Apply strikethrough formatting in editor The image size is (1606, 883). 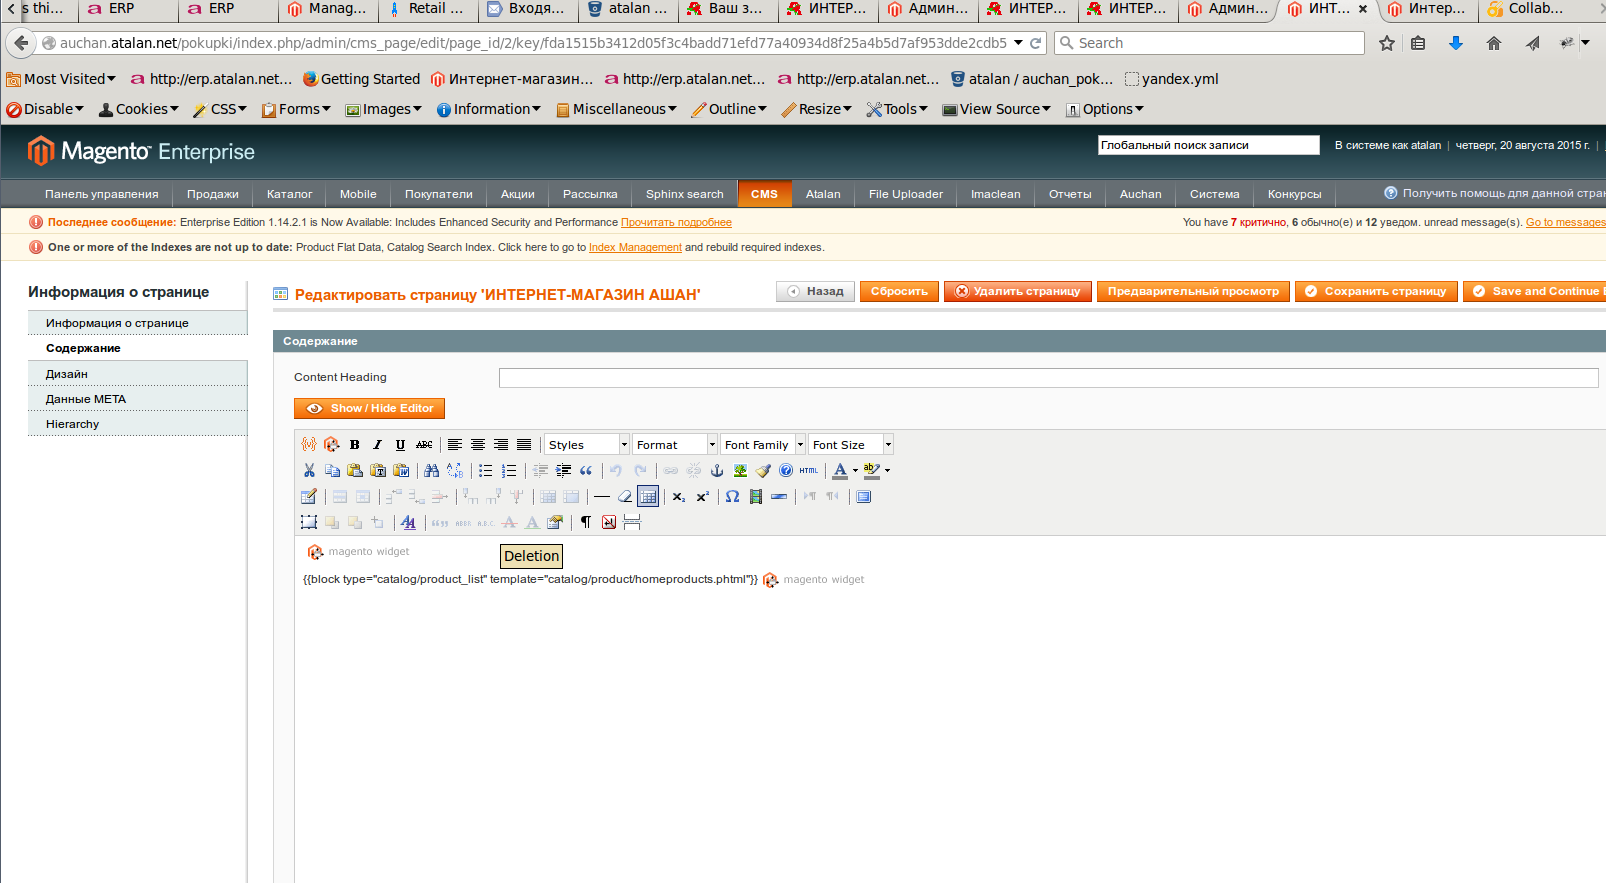tap(424, 444)
